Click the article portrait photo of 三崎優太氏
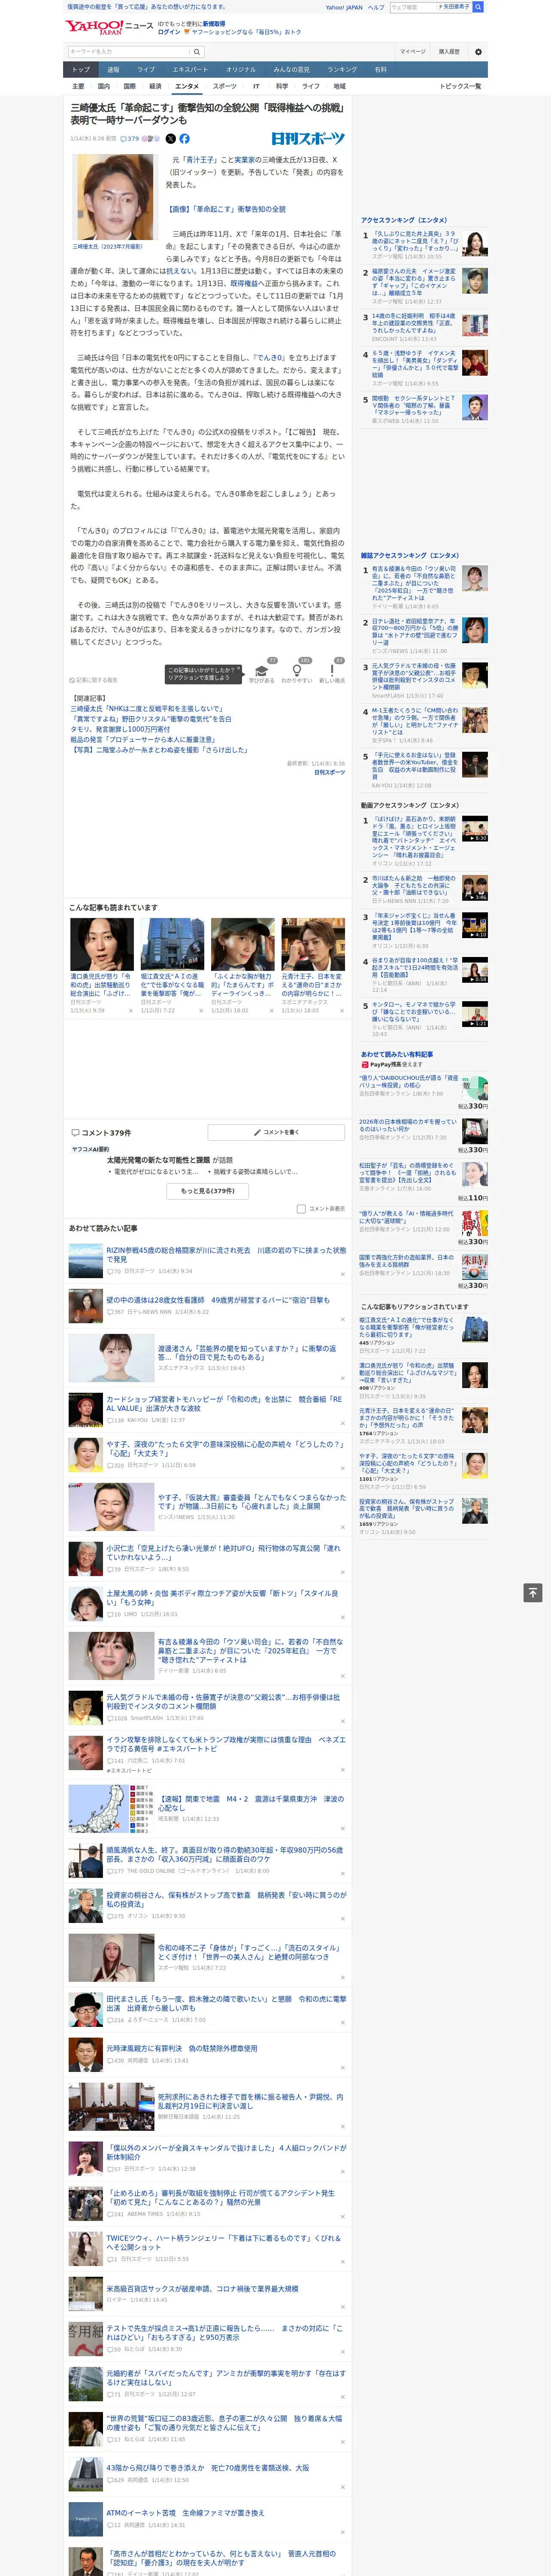This screenshot has width=551, height=2576. coord(115,196)
